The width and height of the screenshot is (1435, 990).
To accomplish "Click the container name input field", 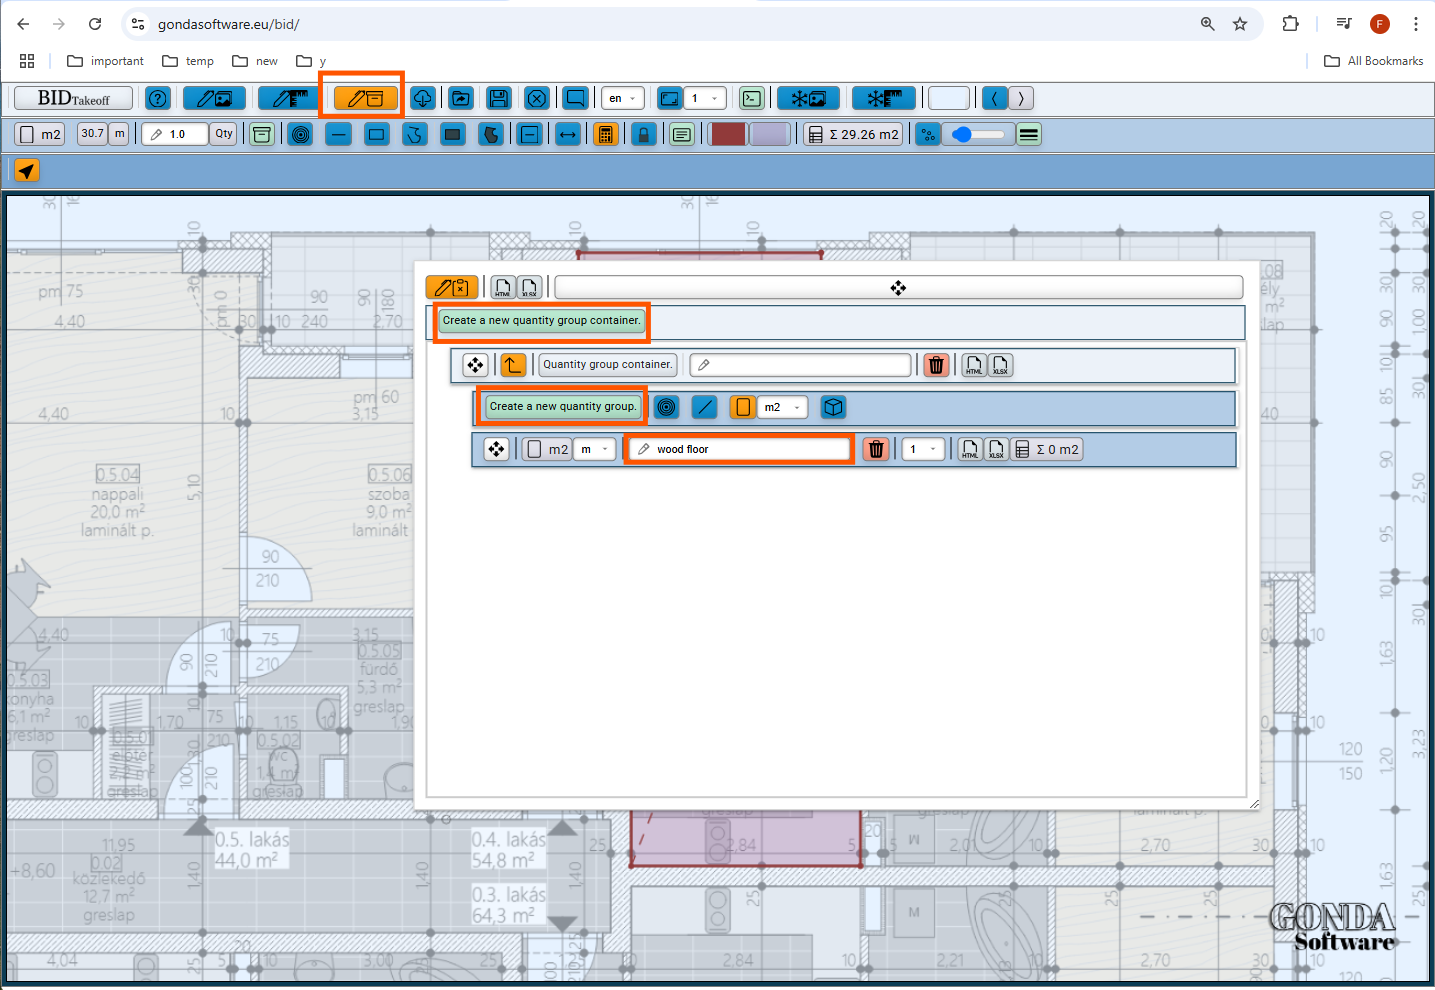I will pos(801,365).
